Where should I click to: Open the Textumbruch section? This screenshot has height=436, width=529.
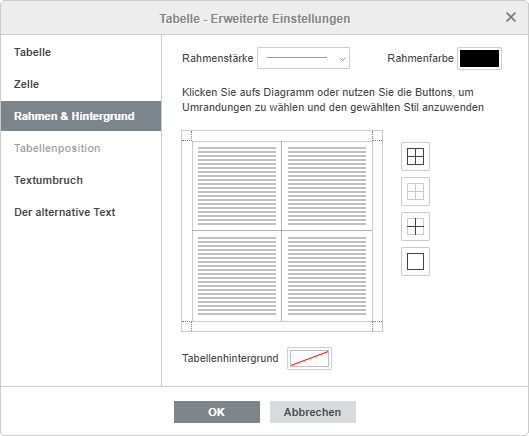[81, 180]
